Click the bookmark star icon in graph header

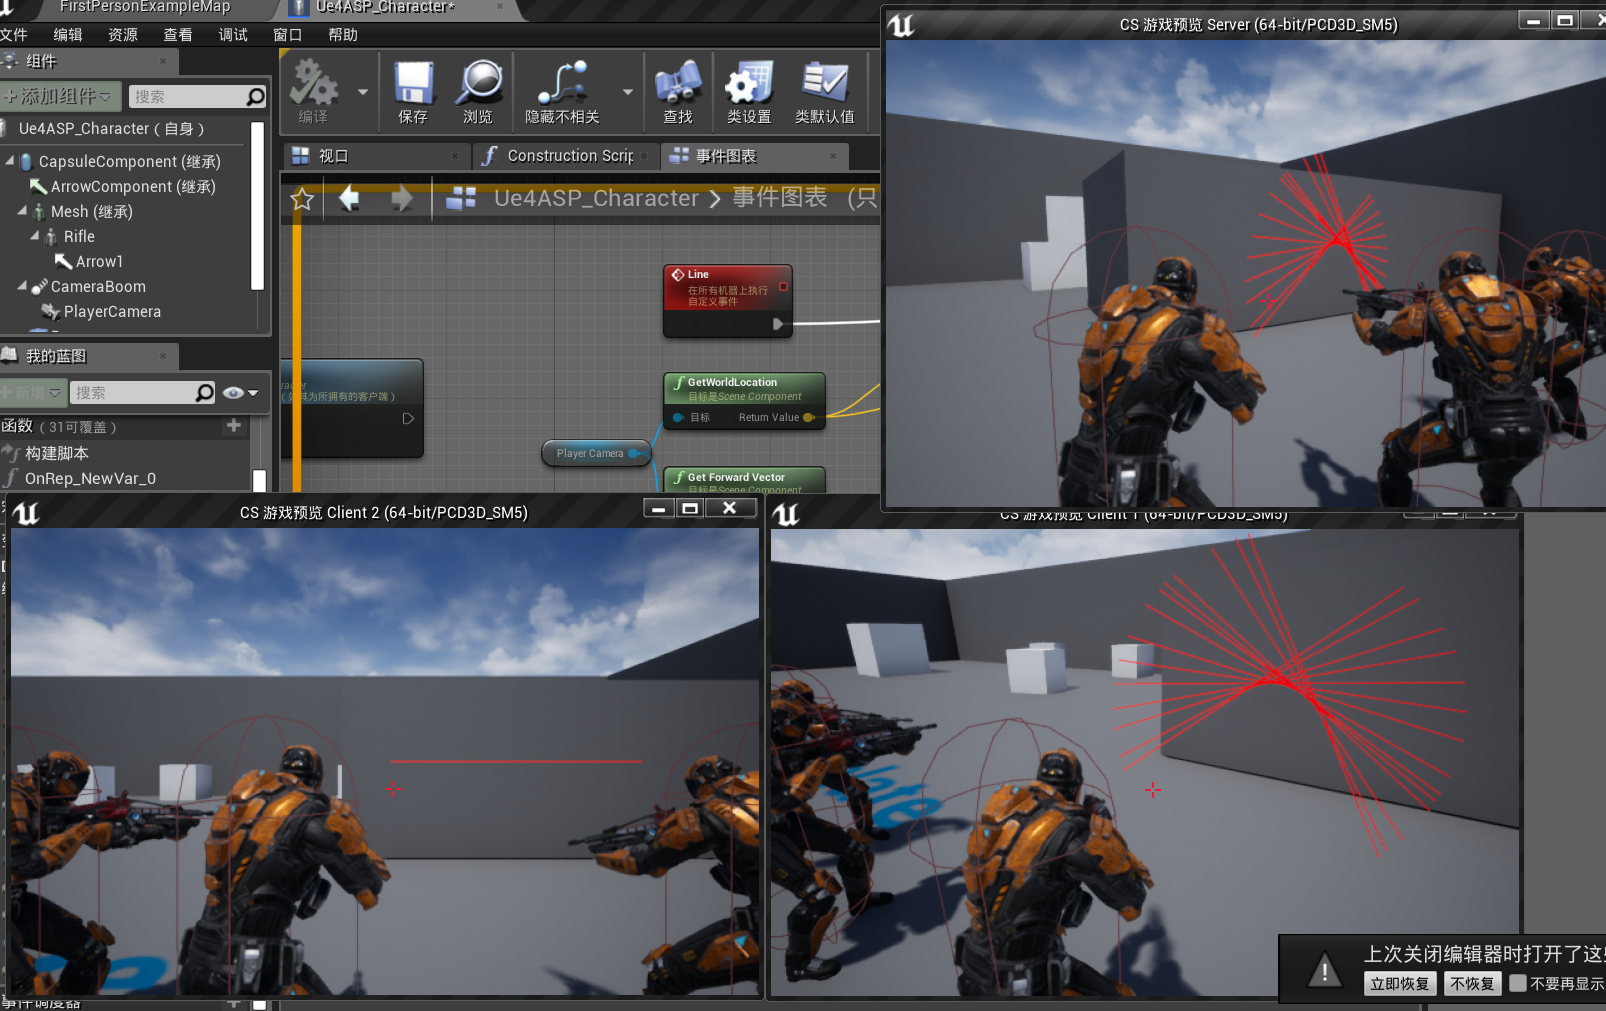pos(302,199)
